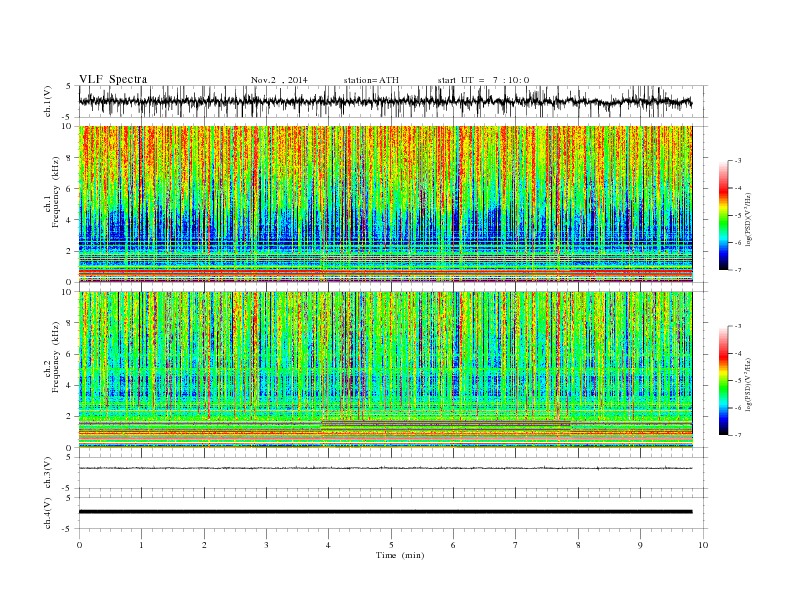The width and height of the screenshot is (792, 612).
Task: Select the "start UT = 7 :10: 0" label
Action: (x=483, y=80)
